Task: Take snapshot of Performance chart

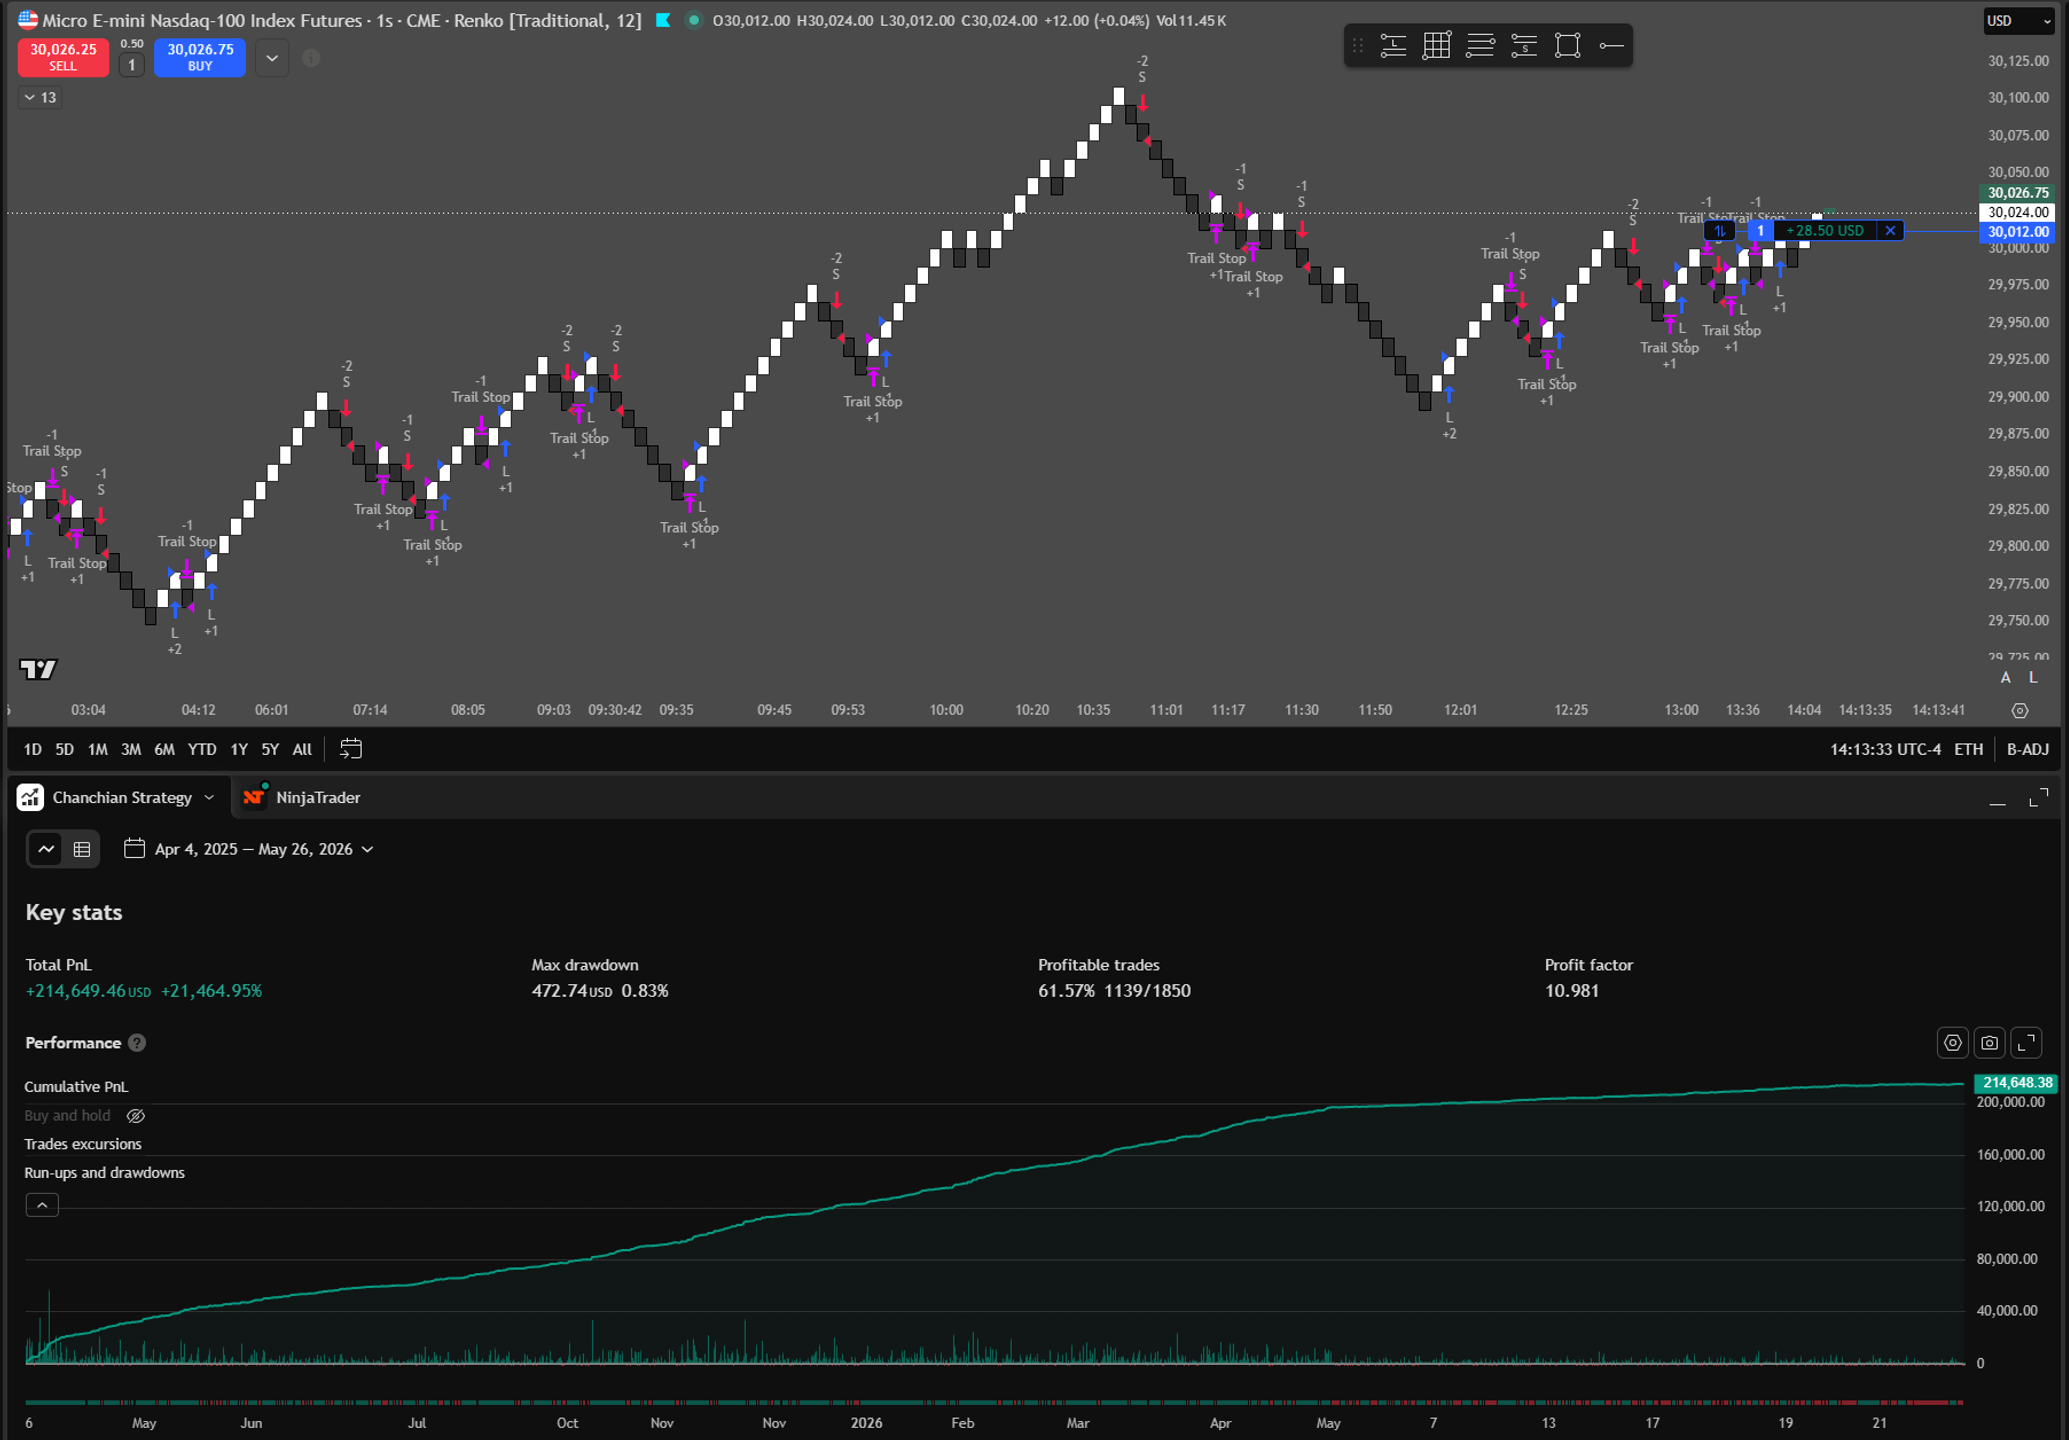Action: [1990, 1043]
